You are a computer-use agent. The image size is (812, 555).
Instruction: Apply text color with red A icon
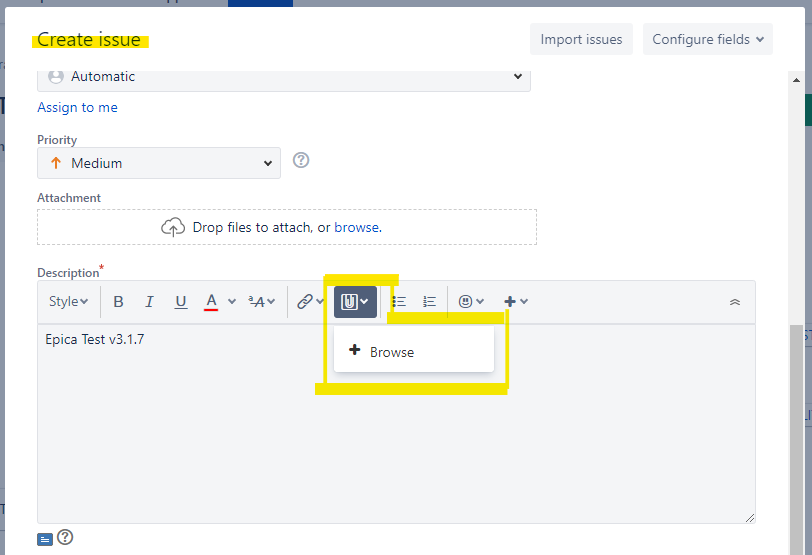pos(211,301)
